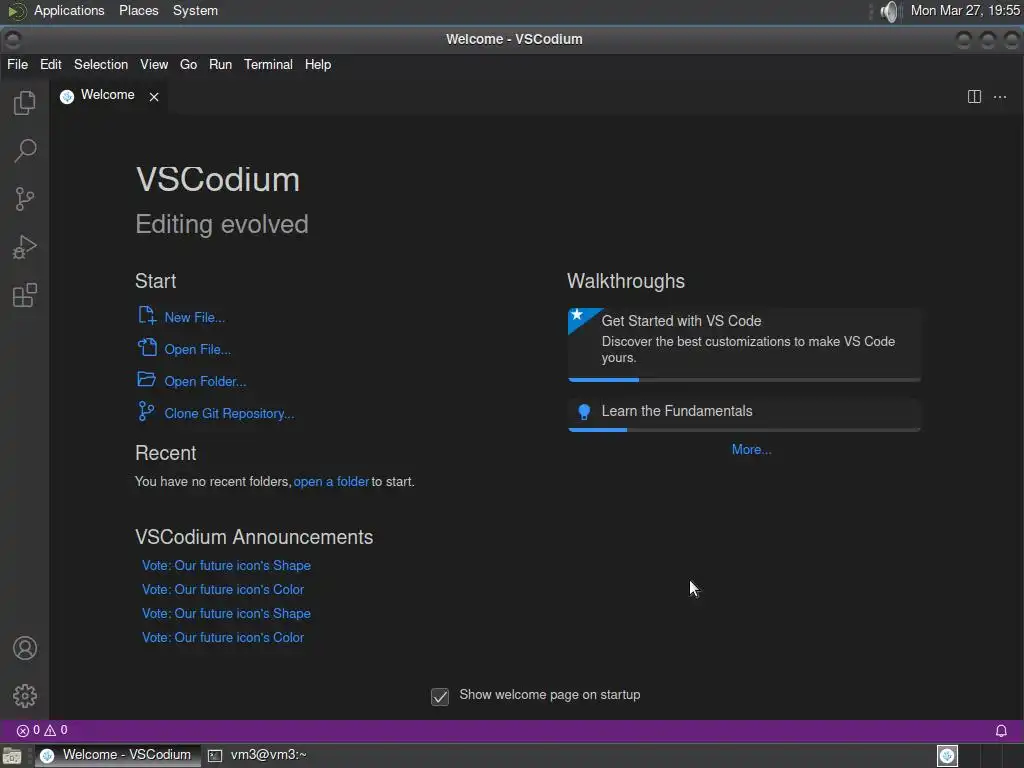
Task: Click the Split Editor Right icon
Action: (x=974, y=97)
